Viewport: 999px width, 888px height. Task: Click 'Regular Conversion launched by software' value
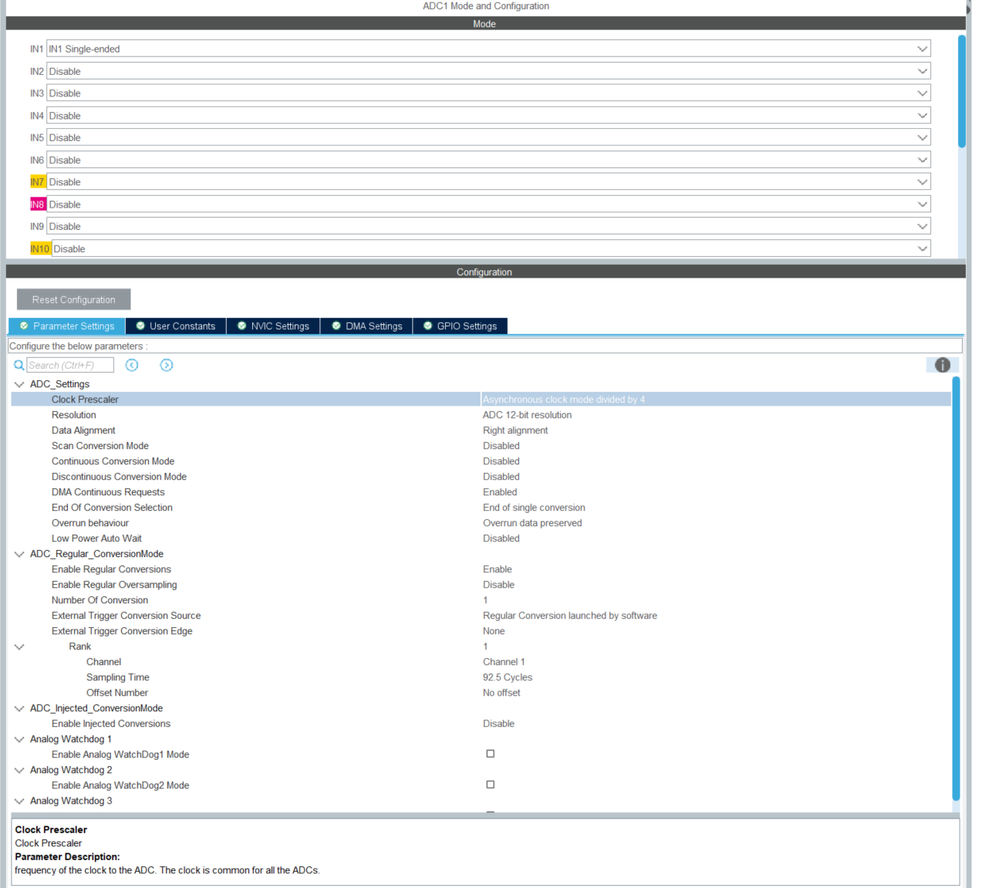click(570, 615)
